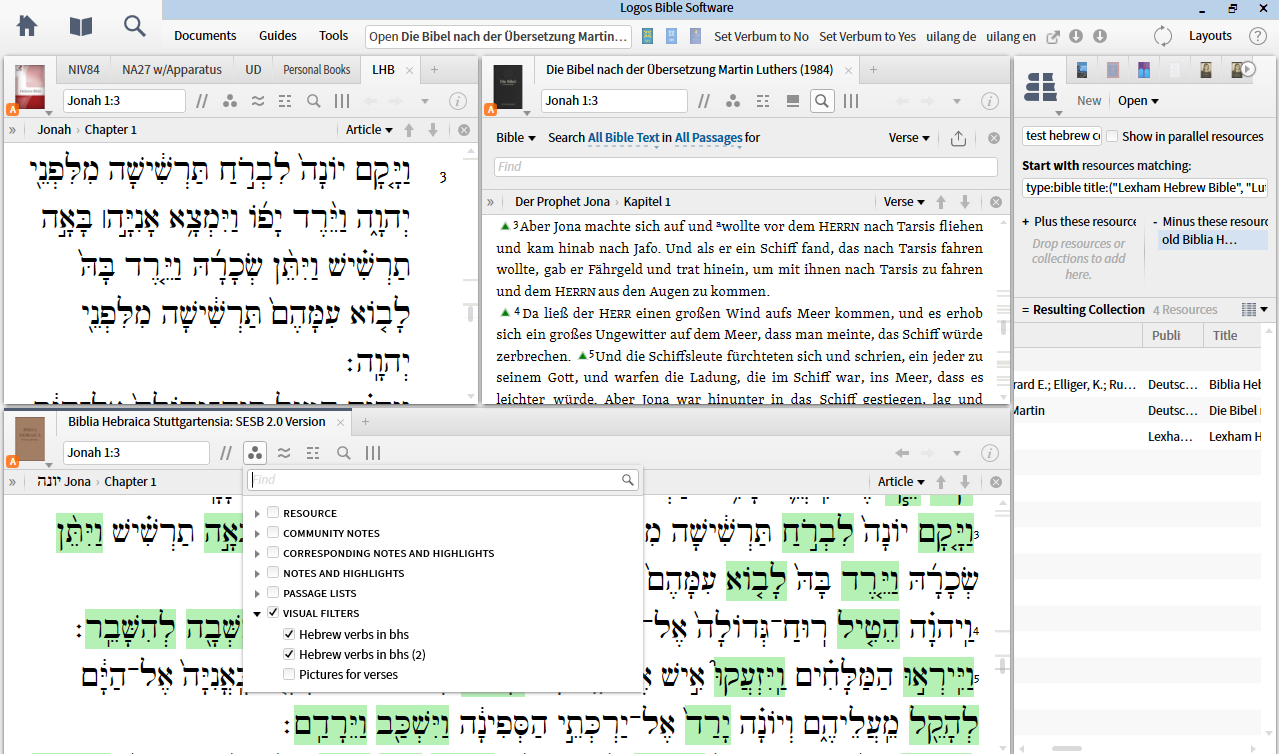Click the export icon in Bible search bar
Image resolution: width=1279 pixels, height=754 pixels.
[x=958, y=138]
